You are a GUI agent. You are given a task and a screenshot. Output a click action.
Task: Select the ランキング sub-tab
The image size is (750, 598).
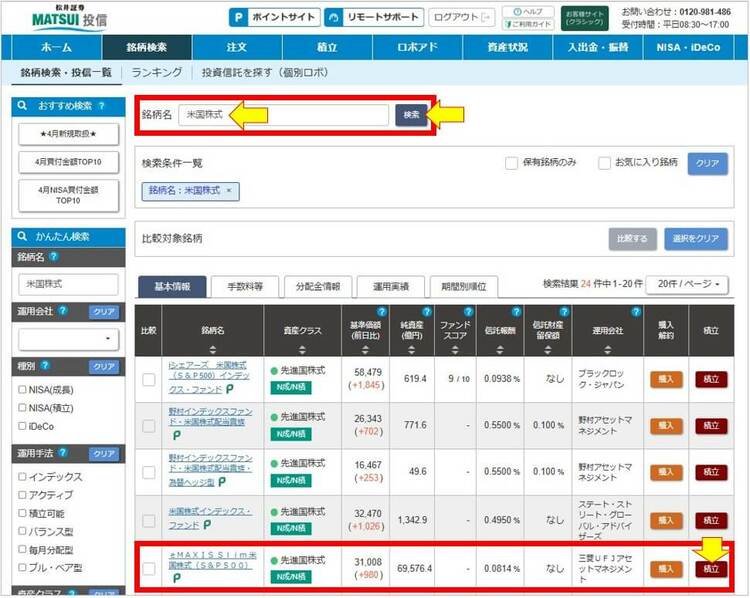[x=157, y=73]
